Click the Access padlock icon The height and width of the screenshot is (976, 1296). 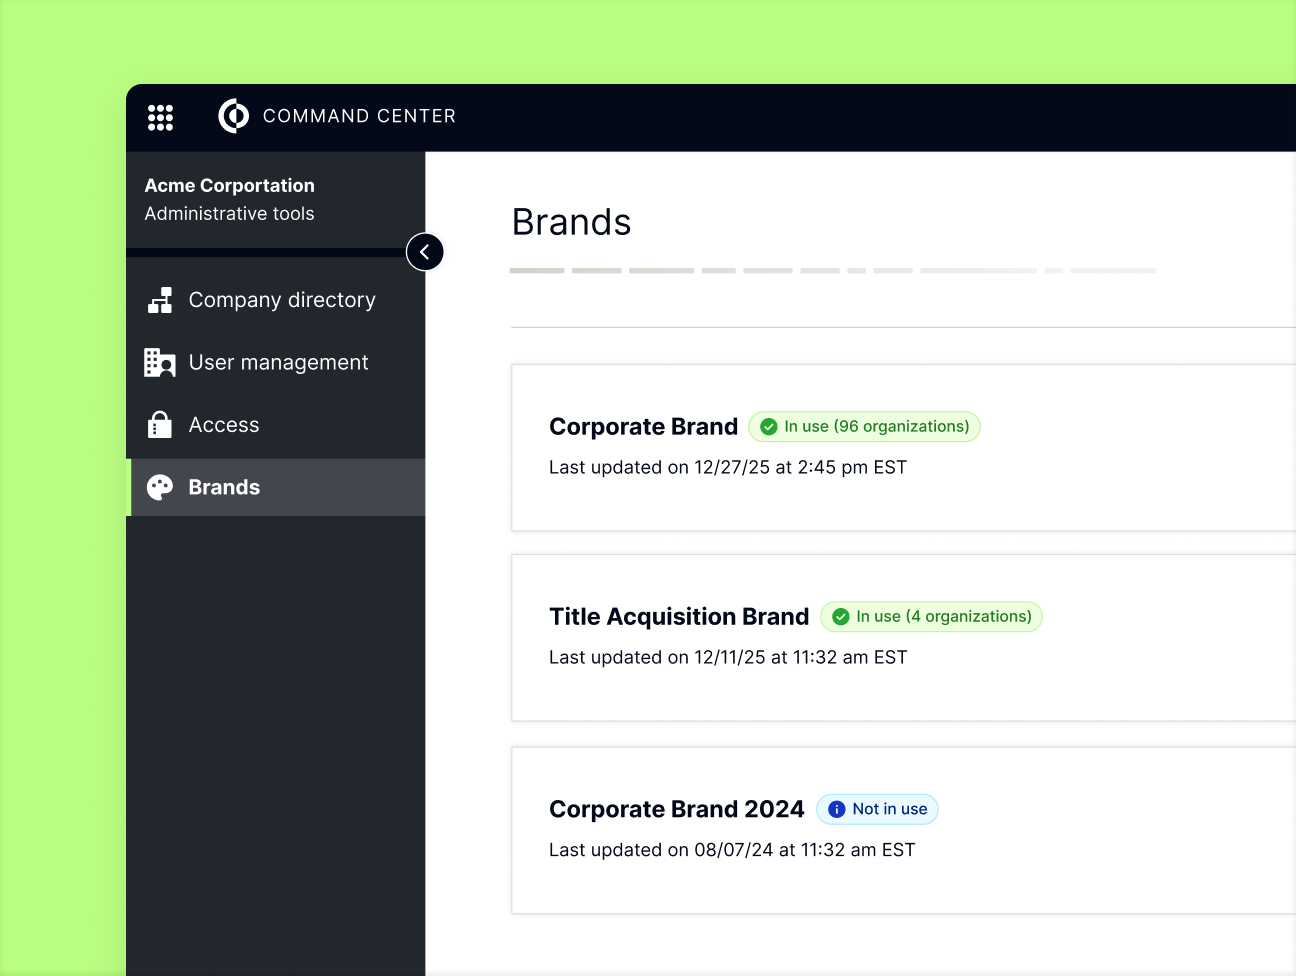160,425
